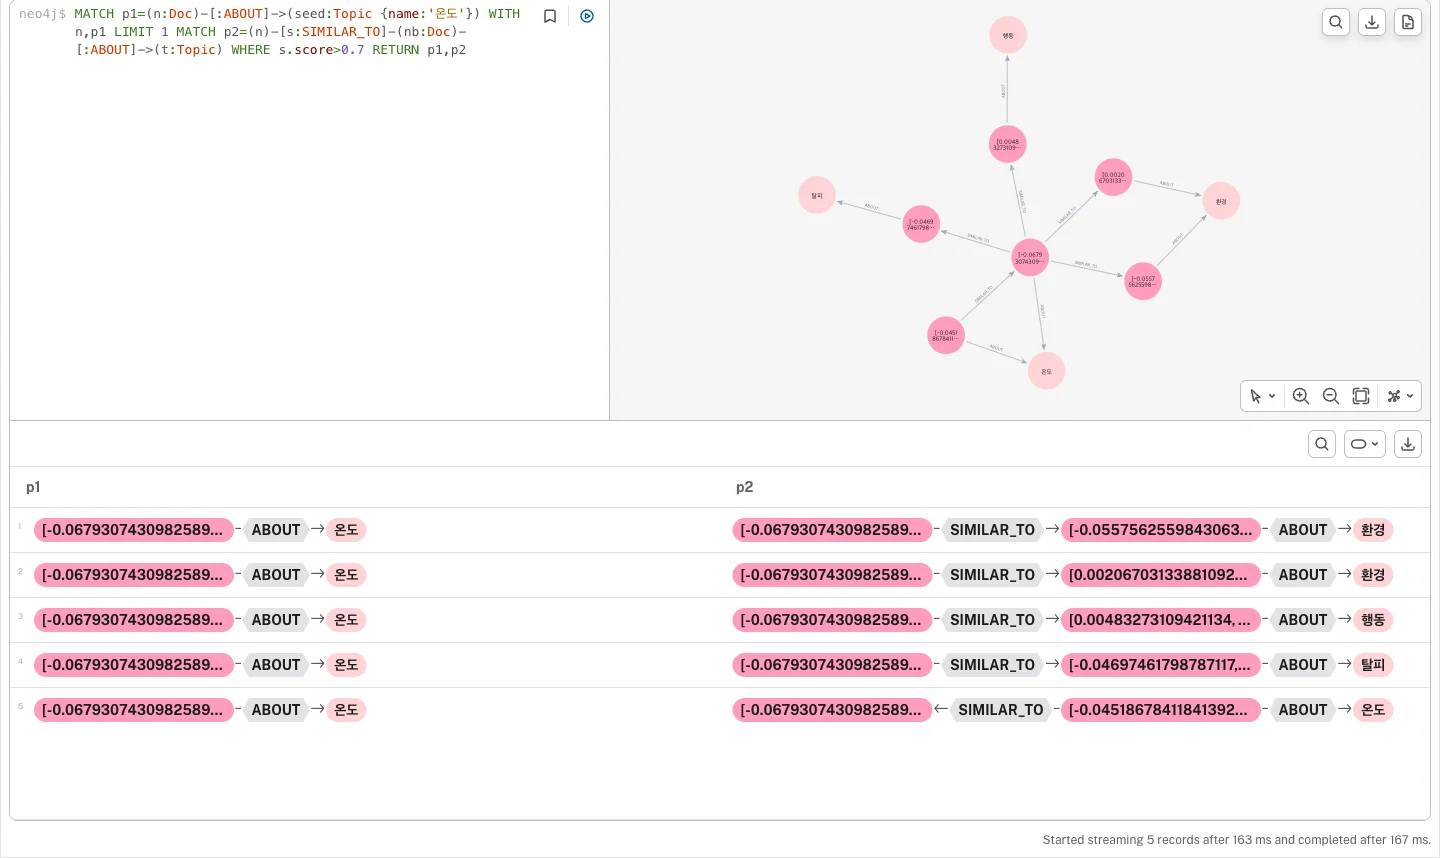Click SIMILAR_TO chip in row 4 p2

992,665
